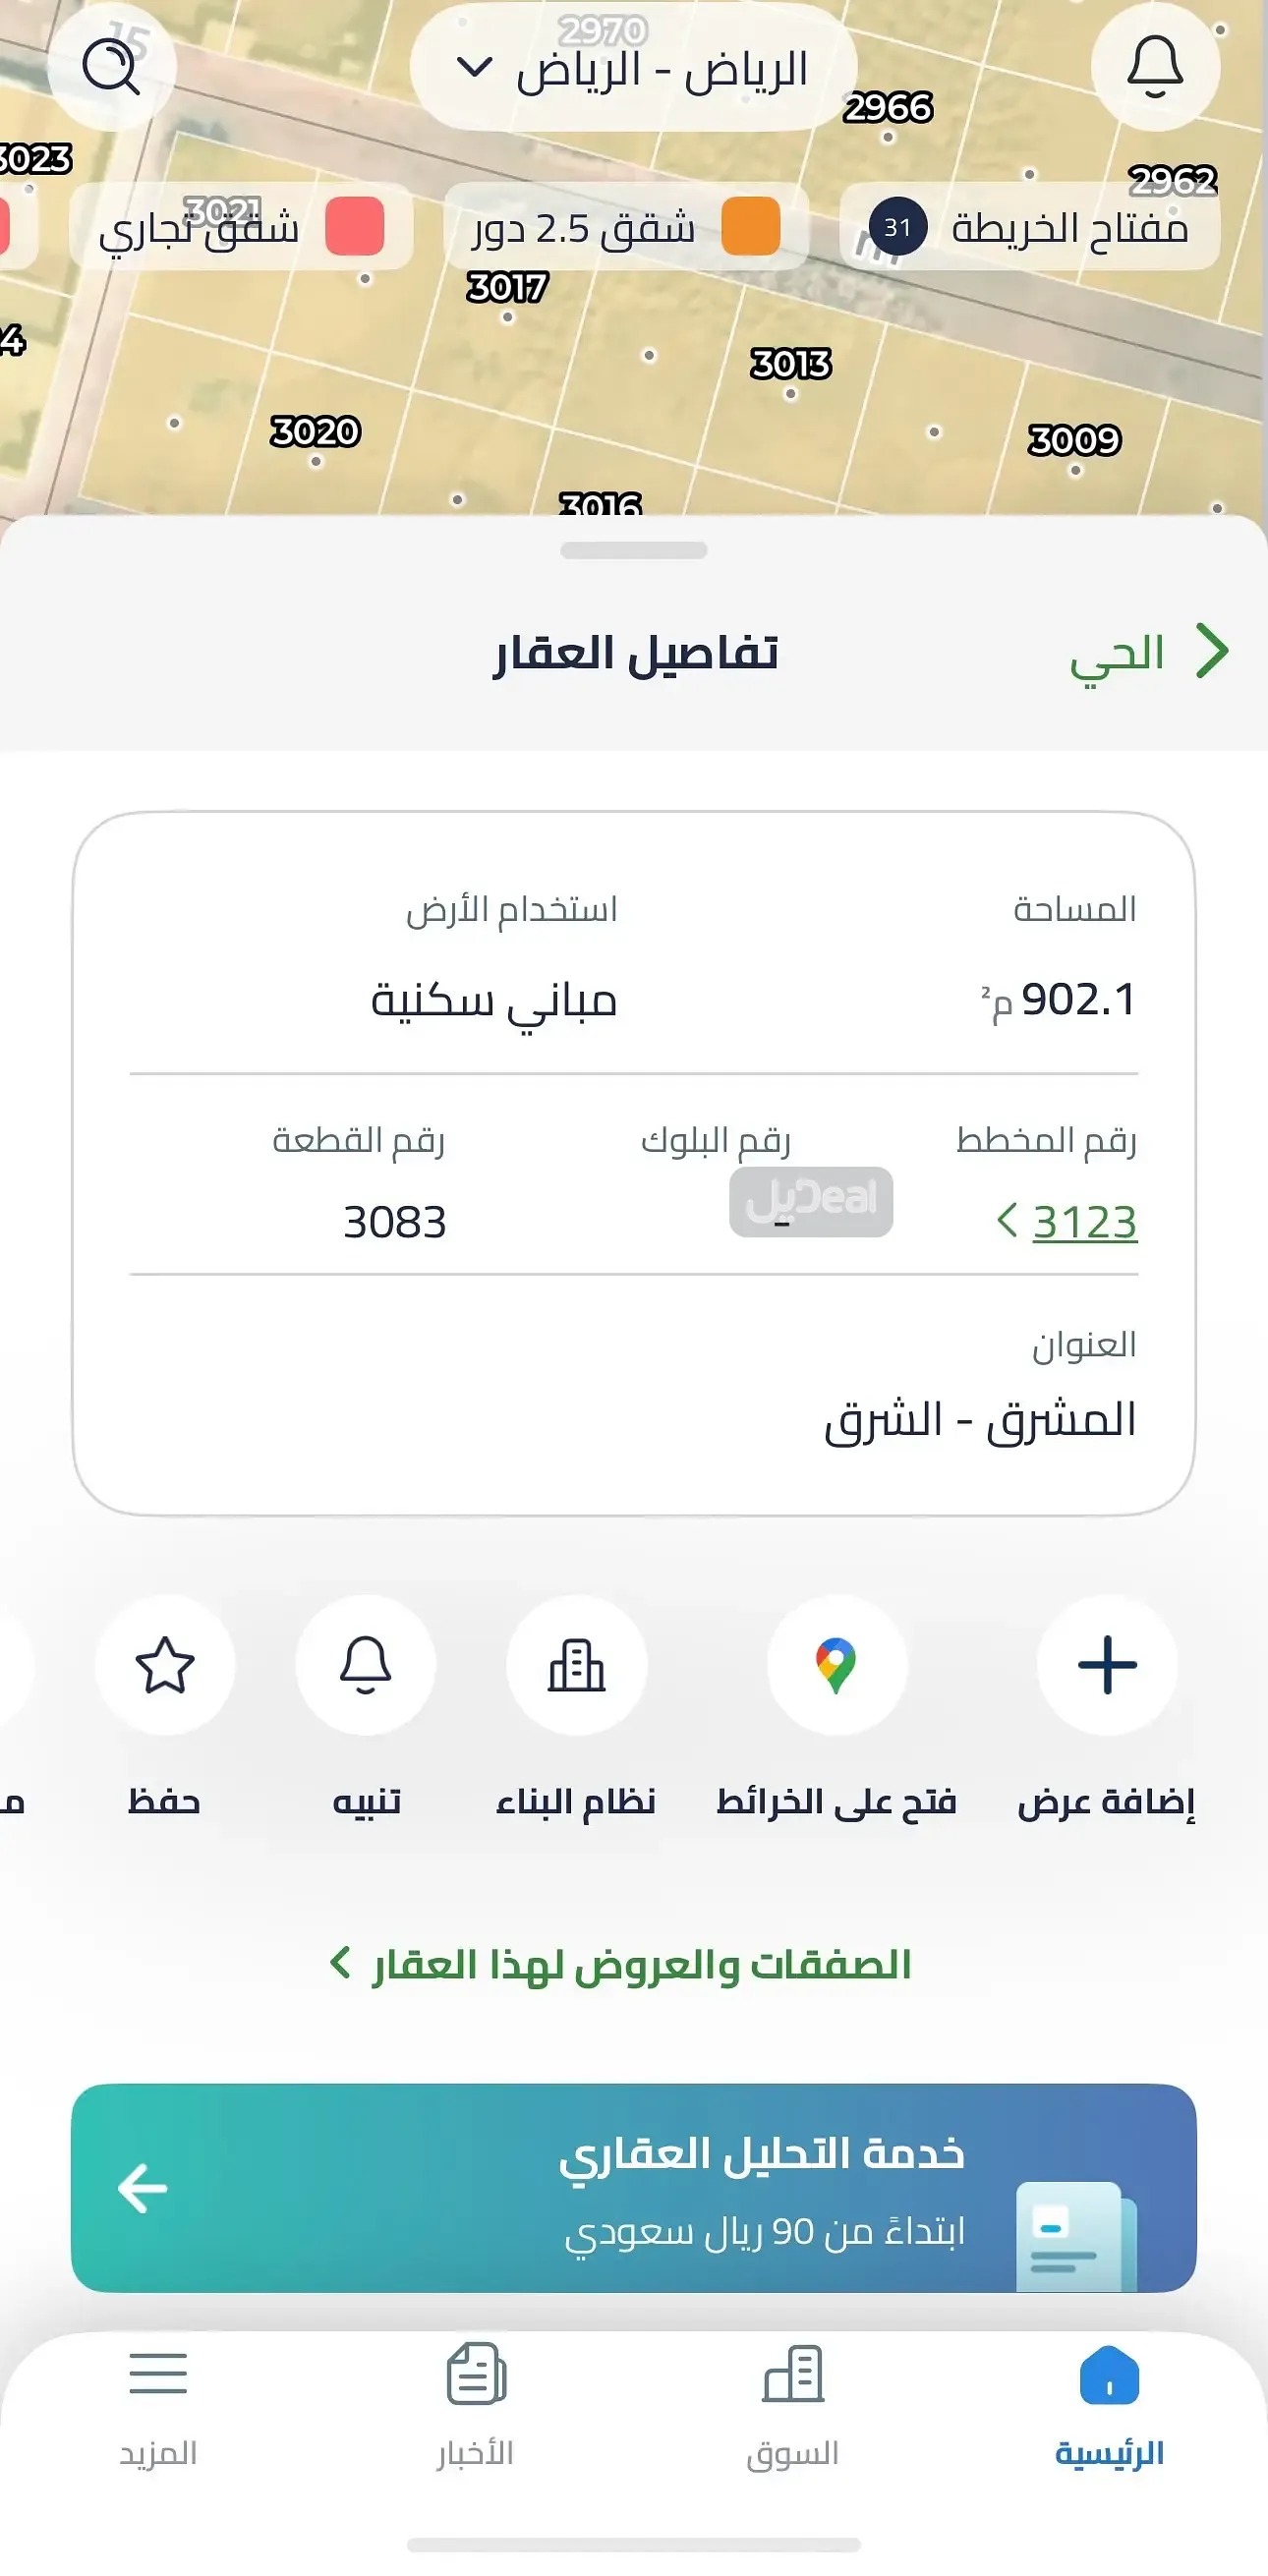Tap the alert bell icon

click(x=366, y=1665)
